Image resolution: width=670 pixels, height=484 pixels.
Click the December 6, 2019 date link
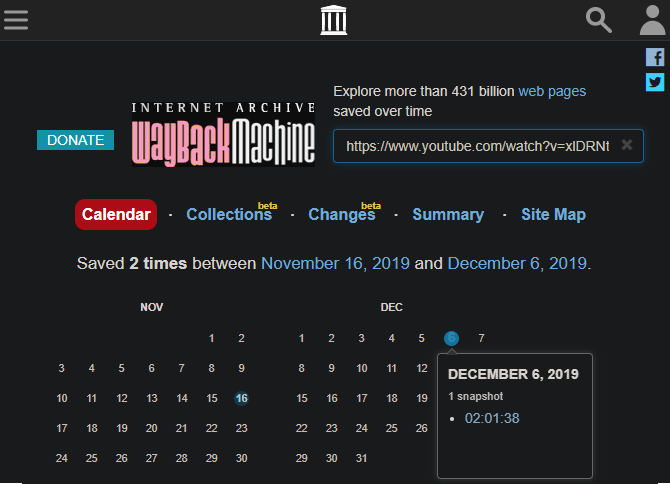tap(516, 264)
